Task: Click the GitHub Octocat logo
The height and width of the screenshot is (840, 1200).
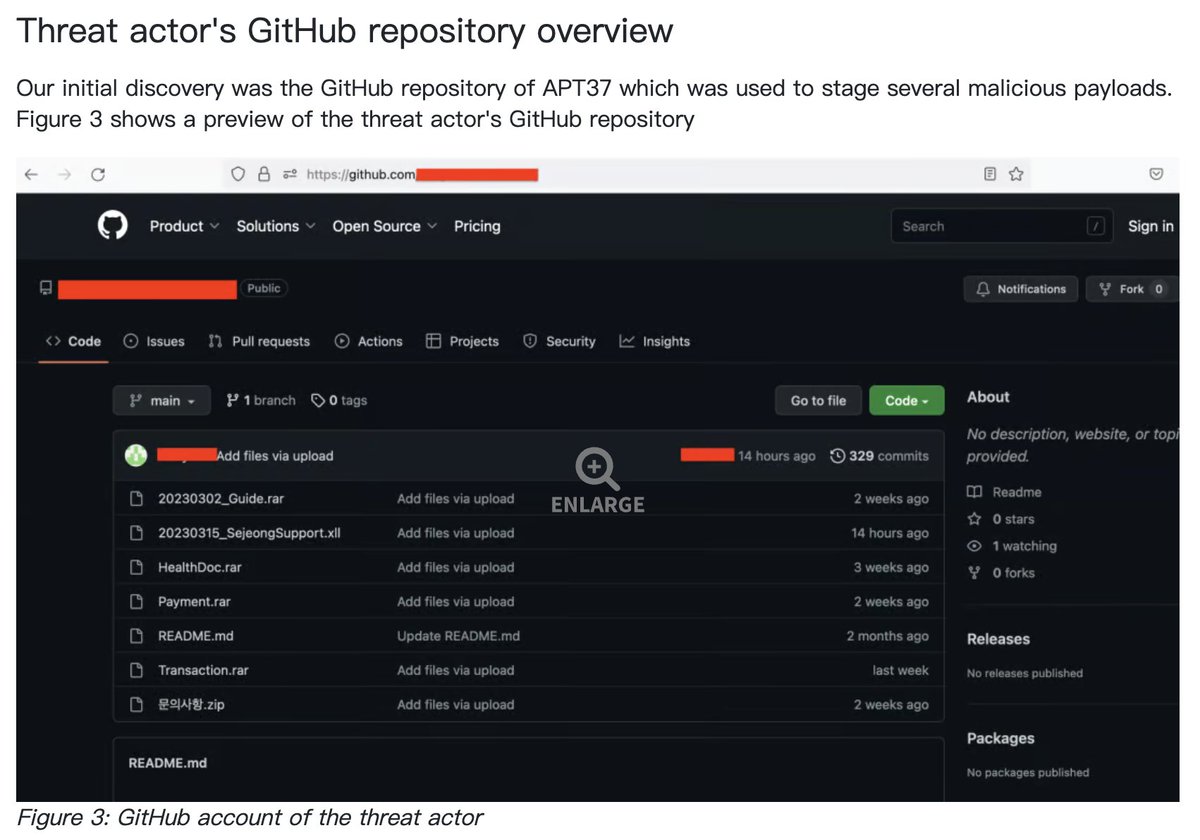Action: pos(113,226)
